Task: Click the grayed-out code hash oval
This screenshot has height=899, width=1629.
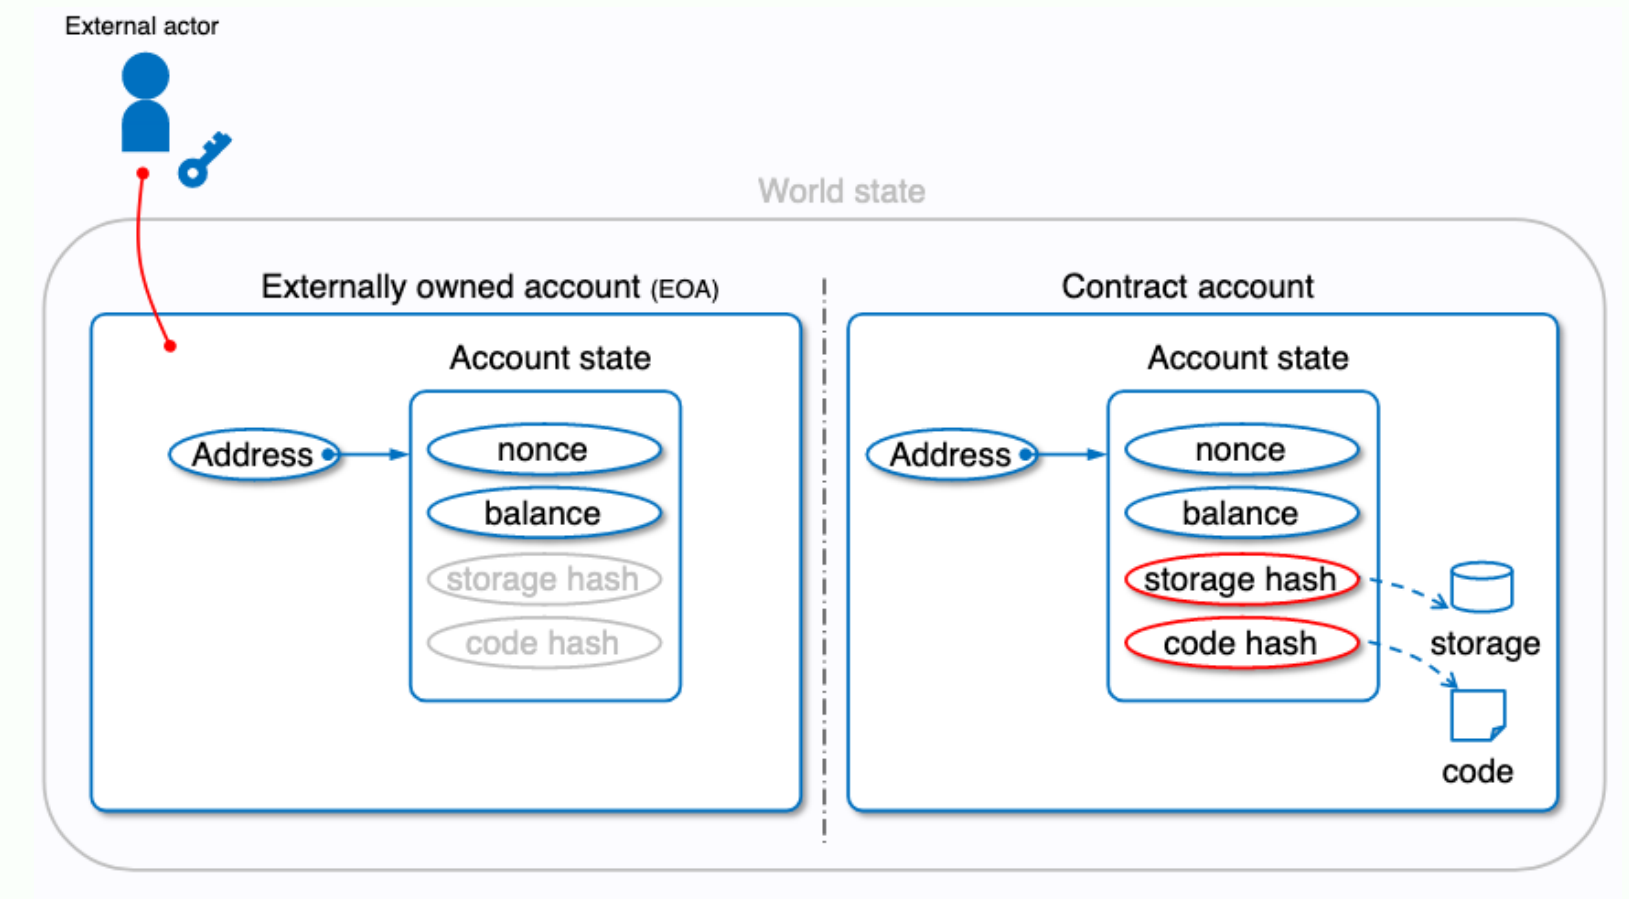Action: pyautogui.click(x=543, y=643)
